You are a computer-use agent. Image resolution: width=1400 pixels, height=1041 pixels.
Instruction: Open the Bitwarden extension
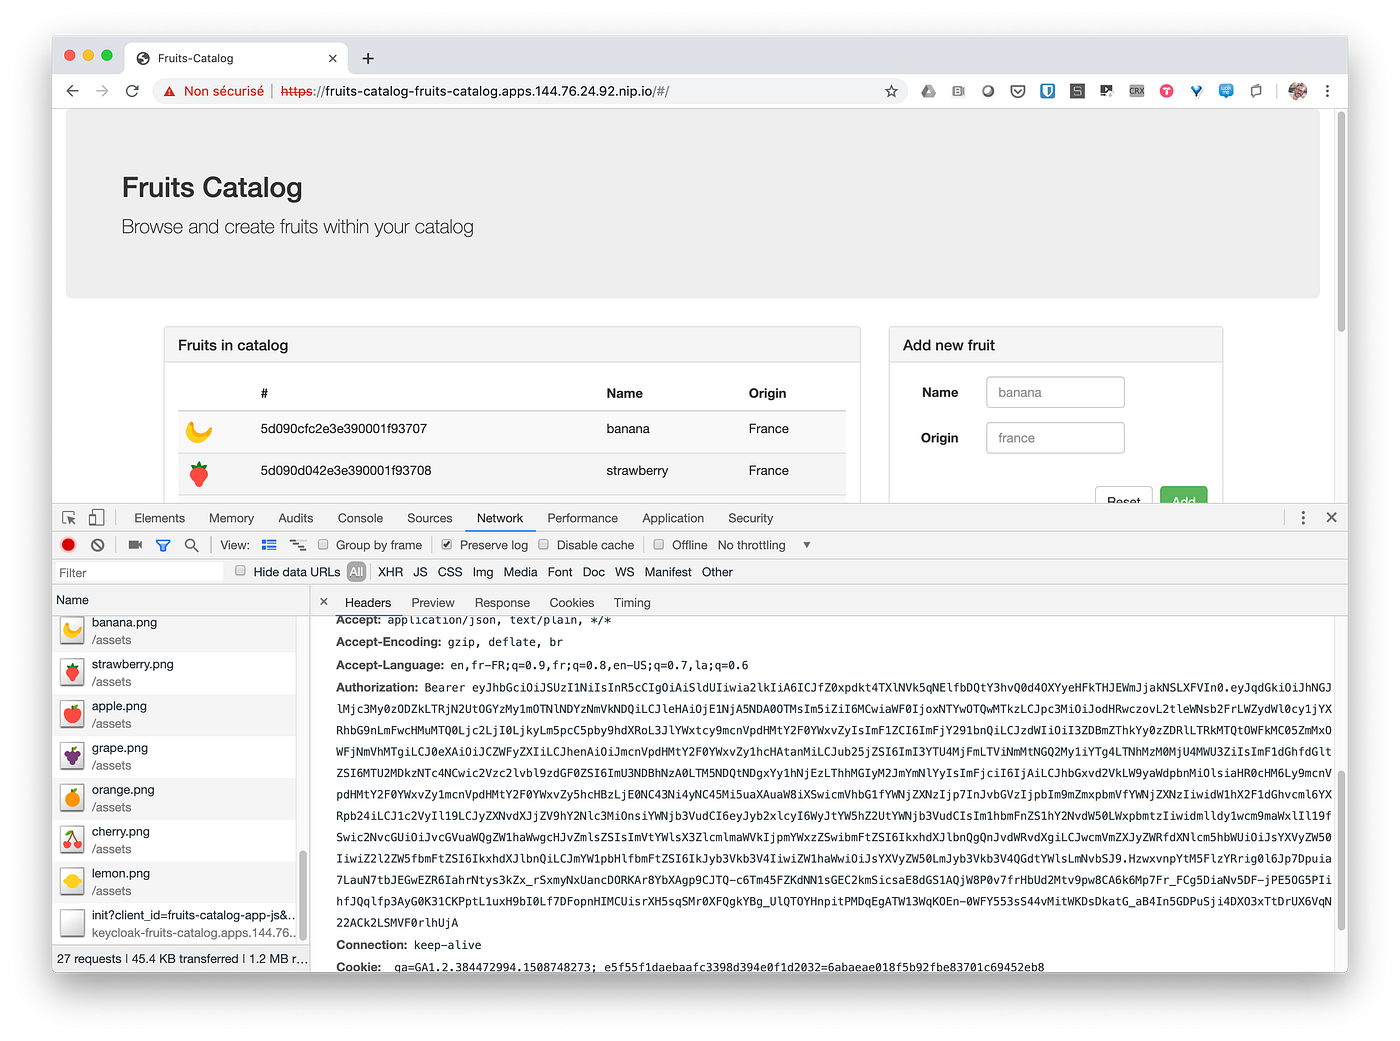pos(1047,91)
